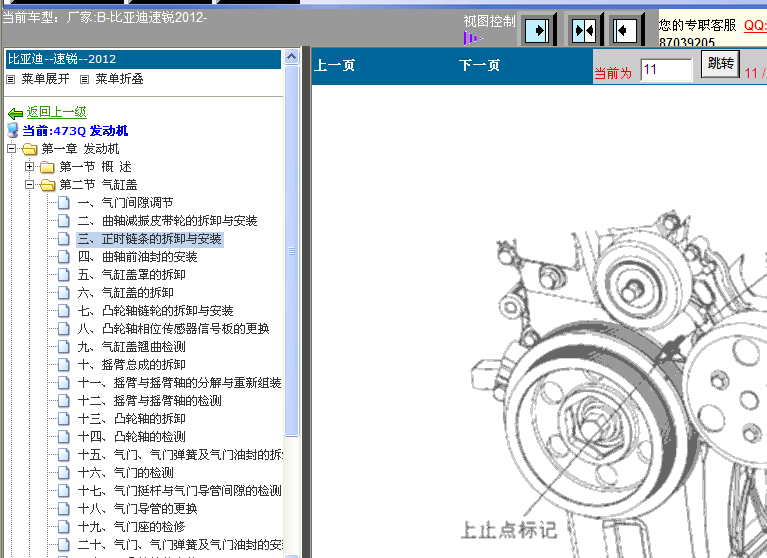The height and width of the screenshot is (558, 767).
Task: Click the right-arrow view control icon
Action: [537, 30]
